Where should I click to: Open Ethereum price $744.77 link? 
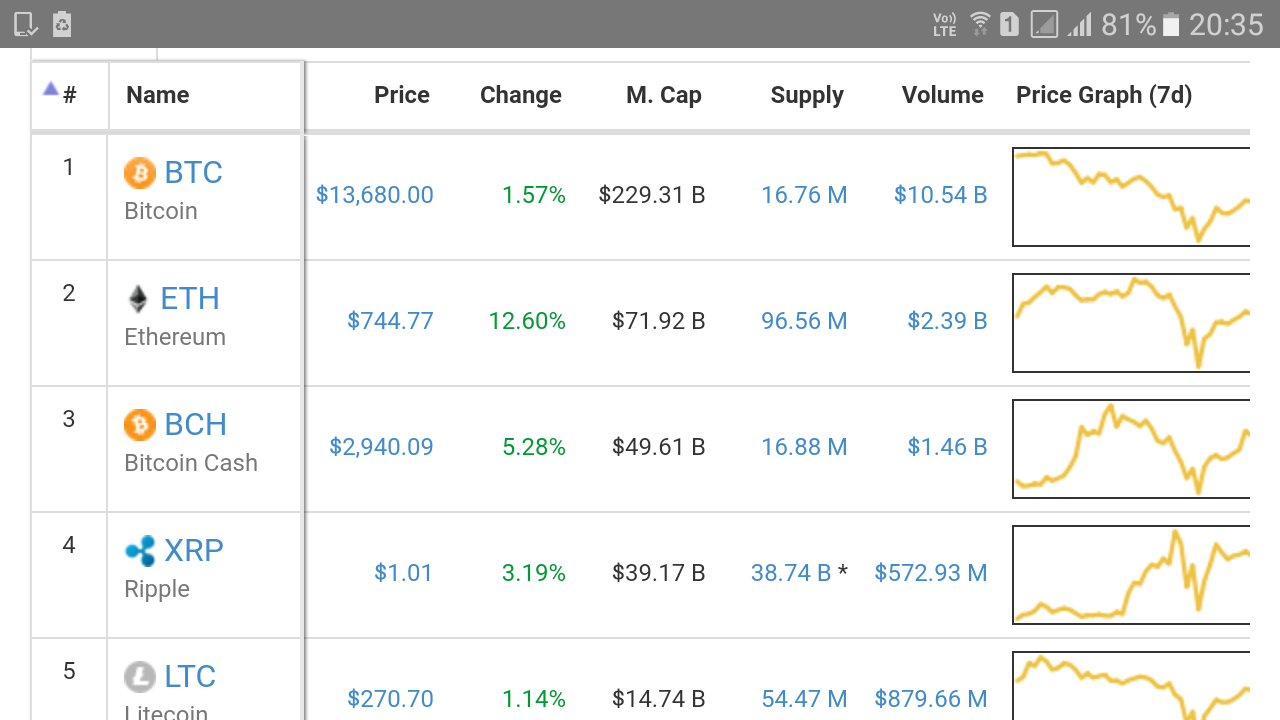tap(390, 321)
